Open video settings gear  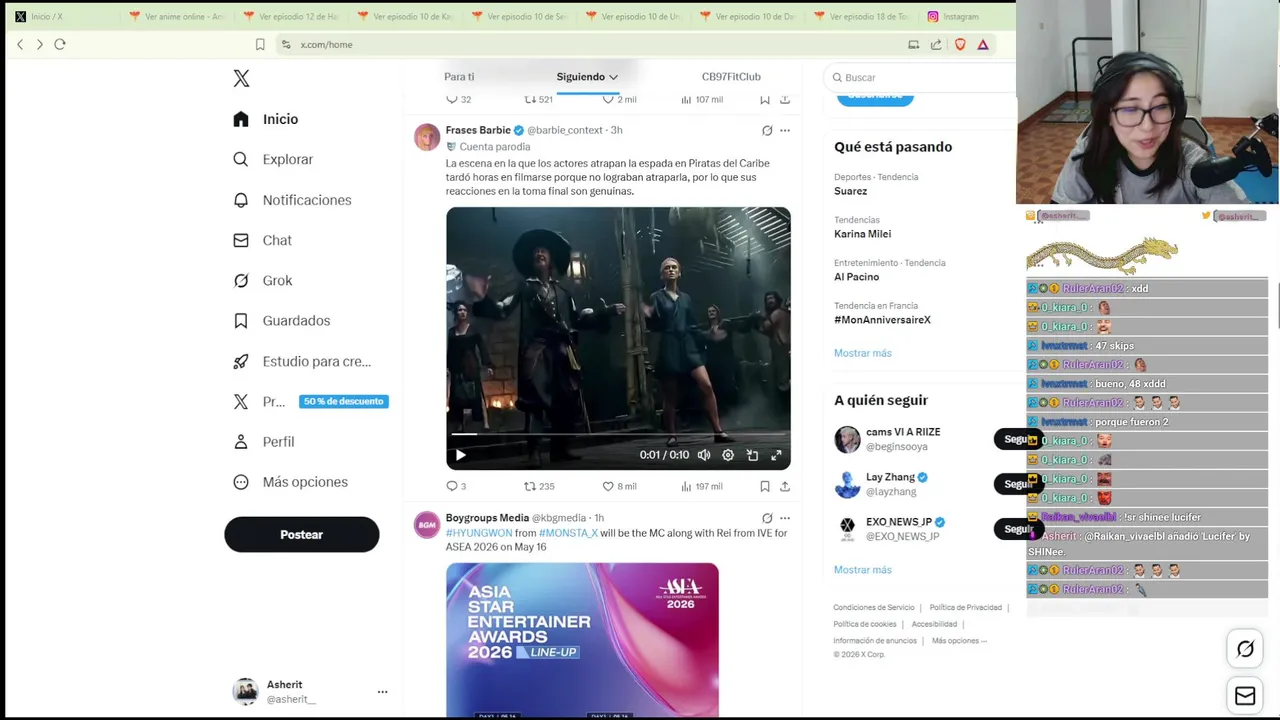(x=728, y=455)
